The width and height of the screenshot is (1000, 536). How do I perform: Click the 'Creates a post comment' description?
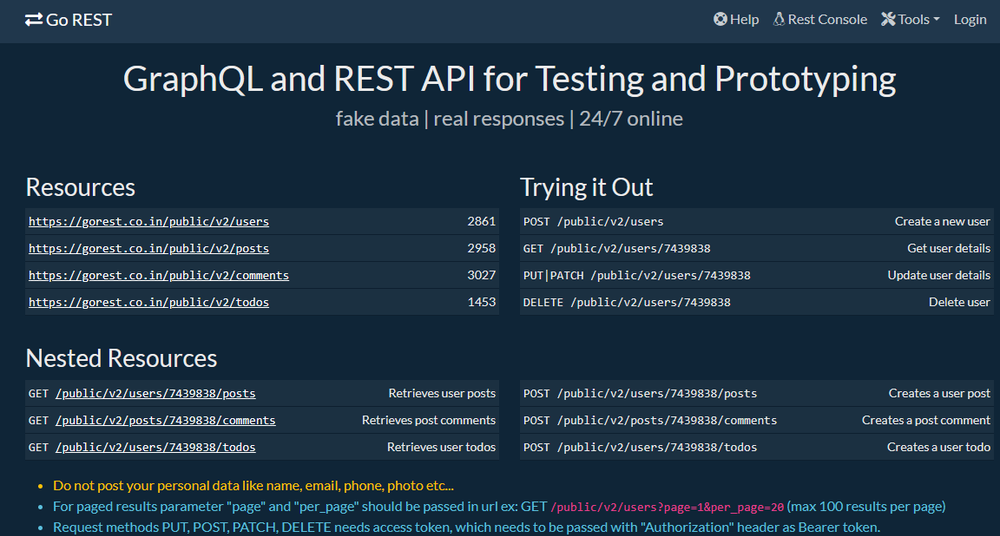[x=926, y=420]
